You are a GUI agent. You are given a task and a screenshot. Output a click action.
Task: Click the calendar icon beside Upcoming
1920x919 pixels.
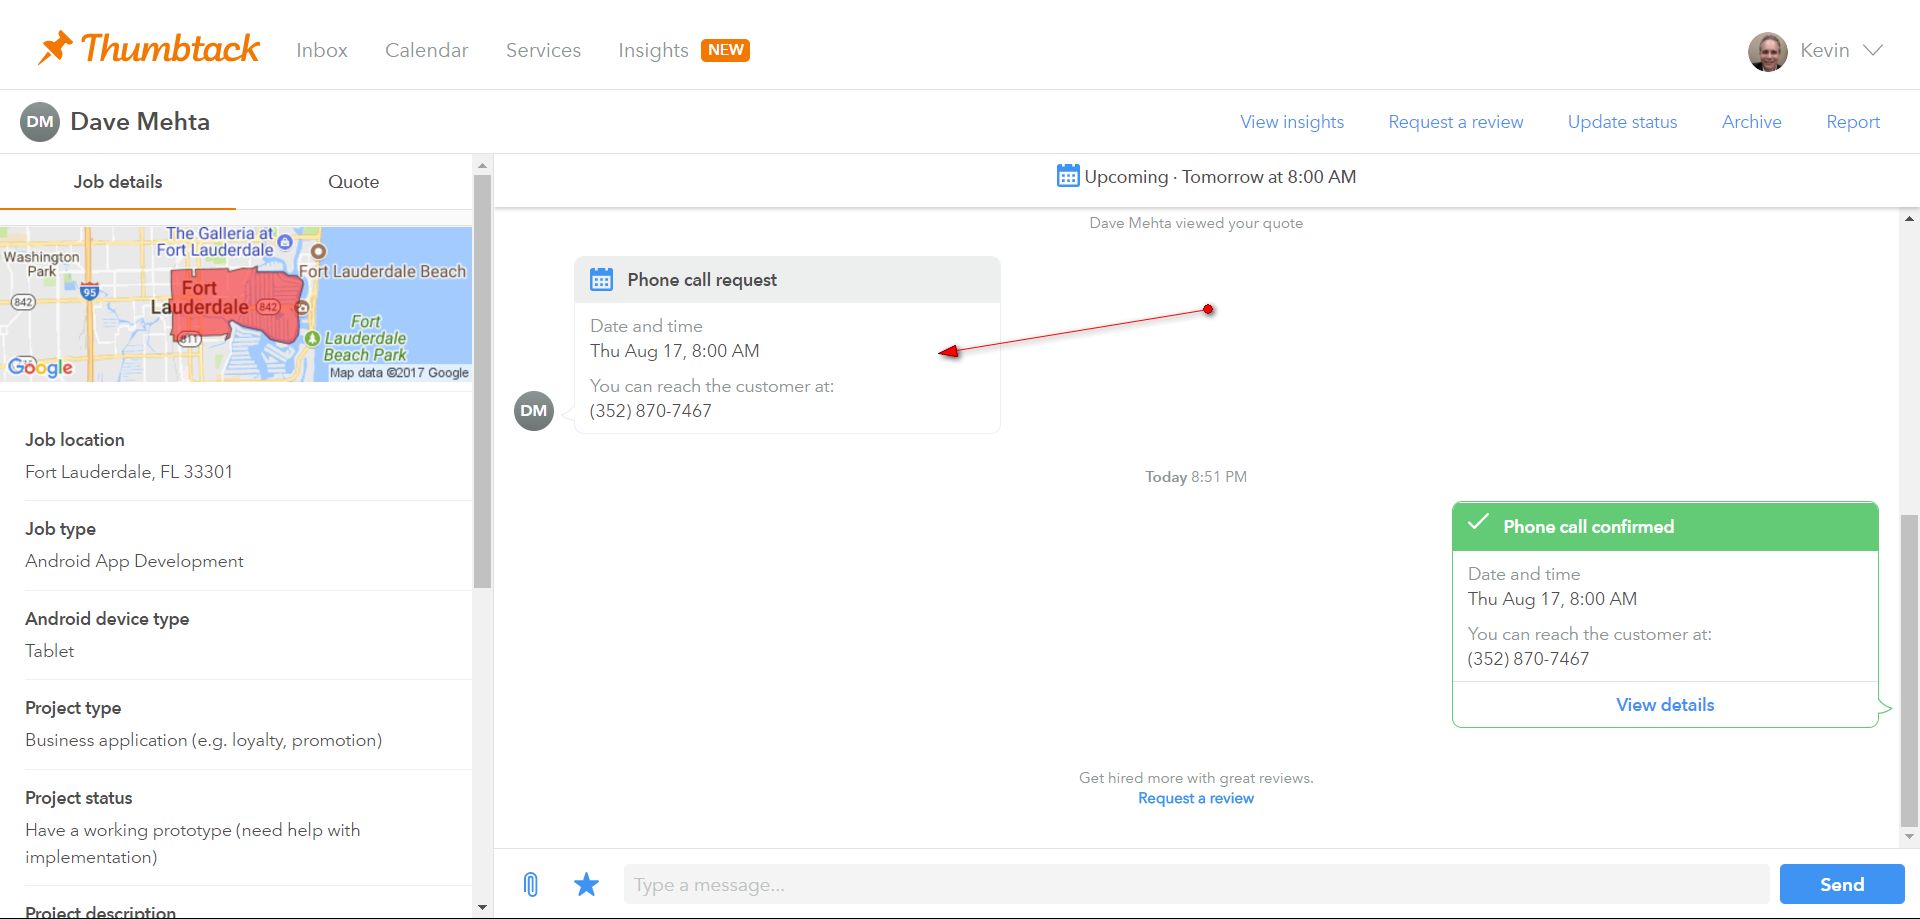pyautogui.click(x=1068, y=176)
